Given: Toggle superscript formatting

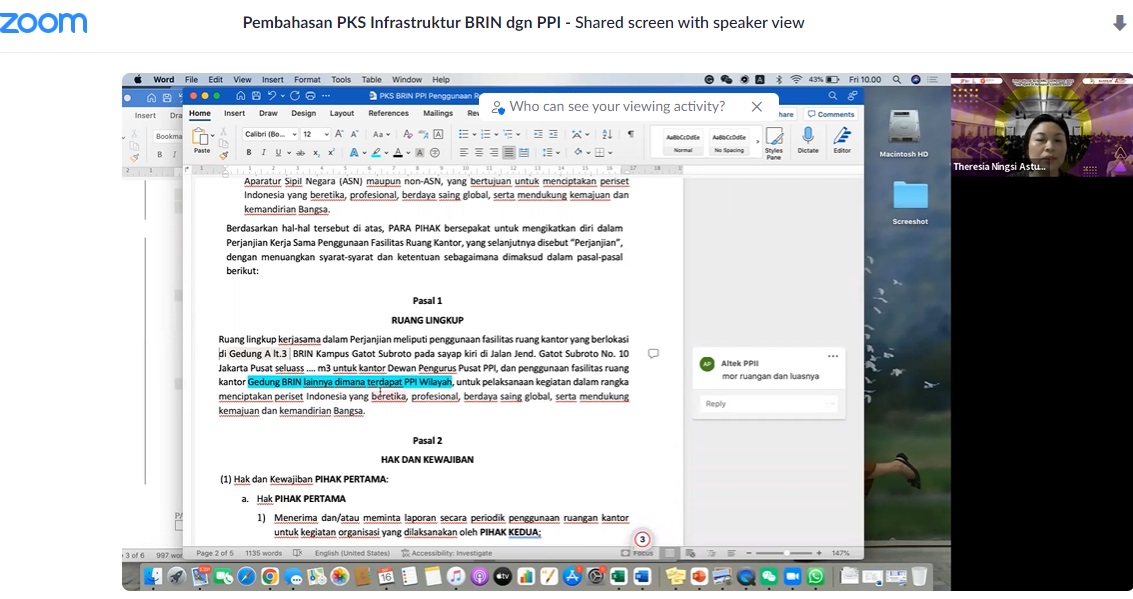Looking at the screenshot, I should tap(331, 152).
